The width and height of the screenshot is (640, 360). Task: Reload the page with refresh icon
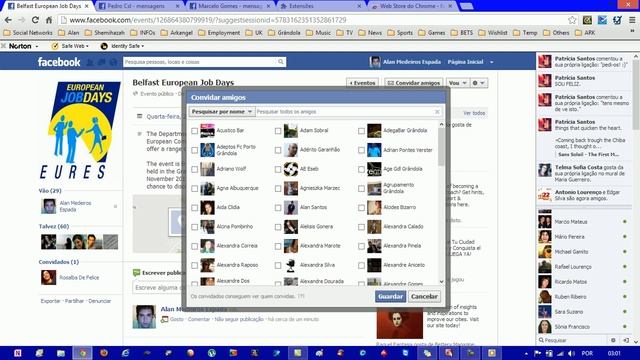(35, 20)
